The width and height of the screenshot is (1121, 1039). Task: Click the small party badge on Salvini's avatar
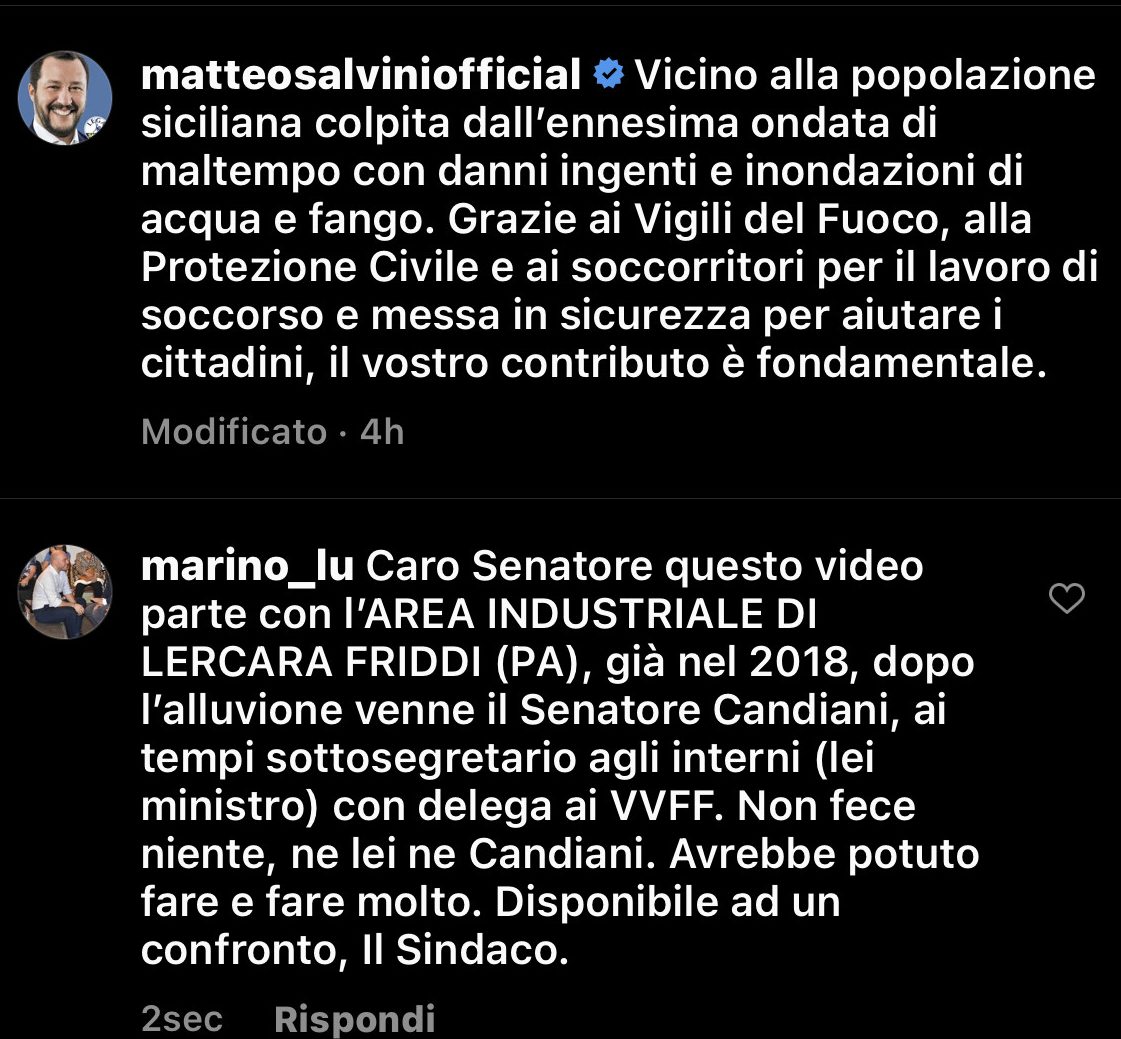coord(95,126)
